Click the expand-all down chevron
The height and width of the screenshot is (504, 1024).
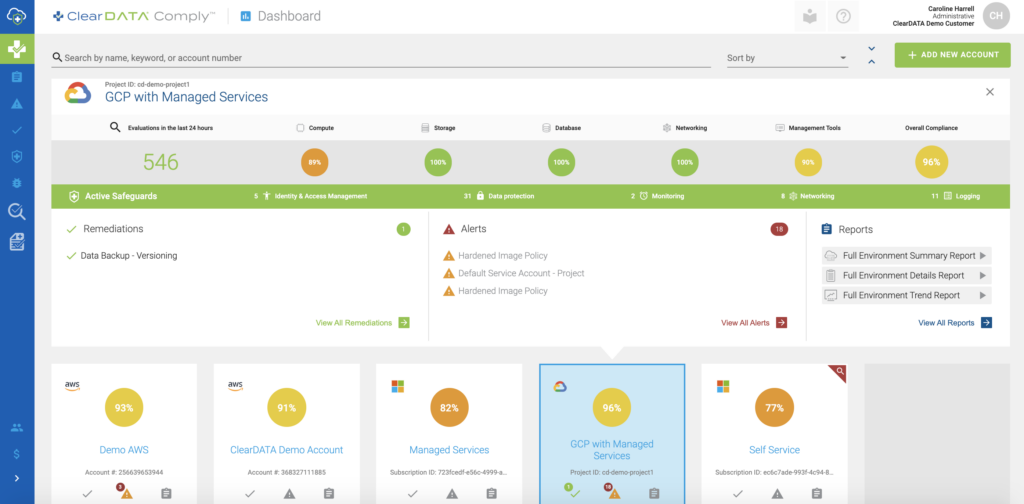coord(871,48)
